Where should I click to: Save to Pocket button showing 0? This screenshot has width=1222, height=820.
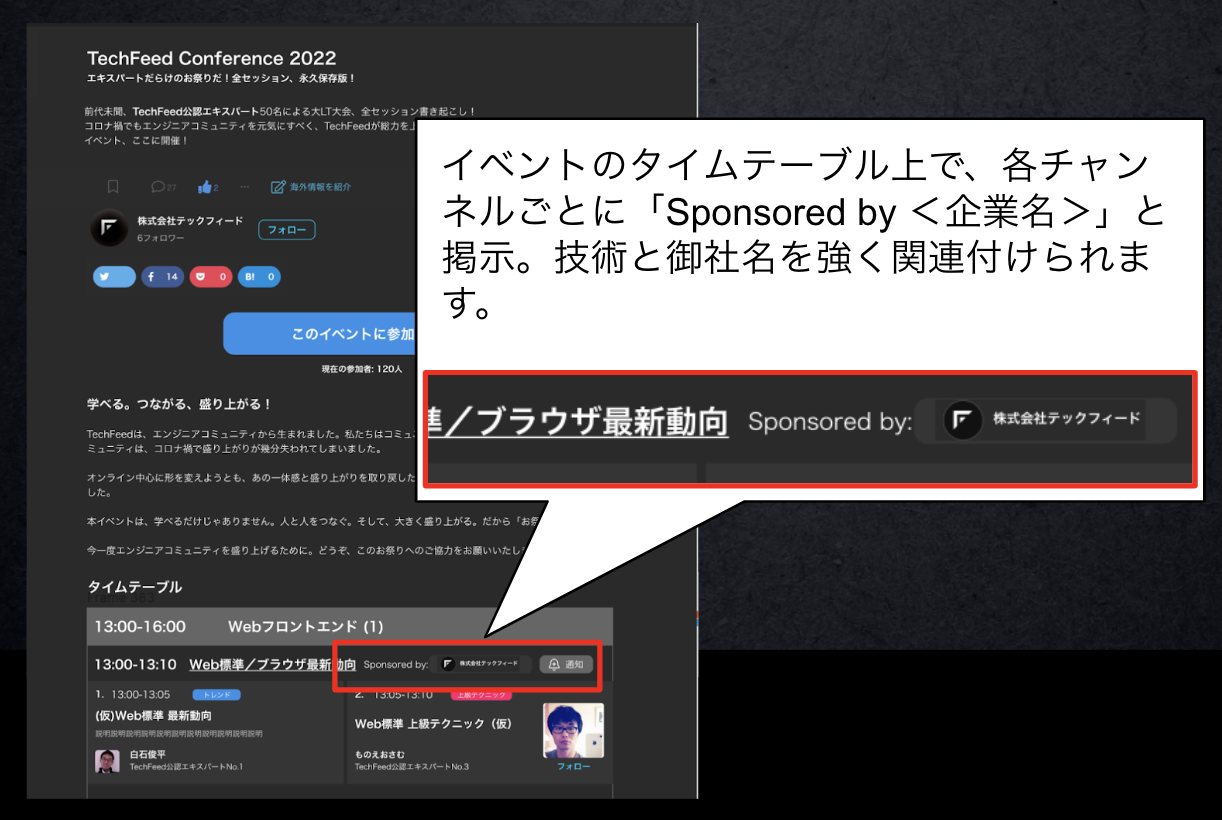[x=211, y=277]
